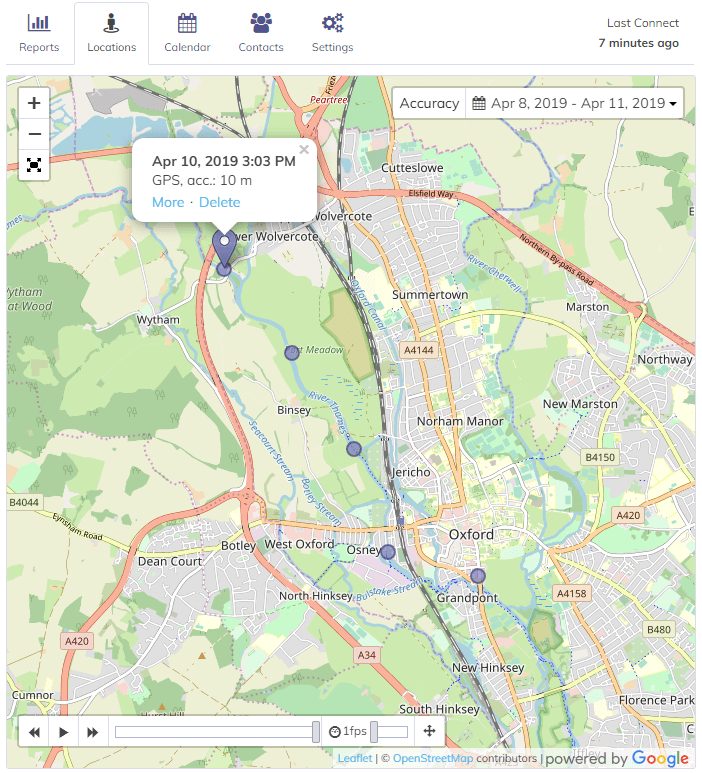
Task: Click popup timestamp 'Apr 10, 2019 3:03 PM'
Action: 224,161
